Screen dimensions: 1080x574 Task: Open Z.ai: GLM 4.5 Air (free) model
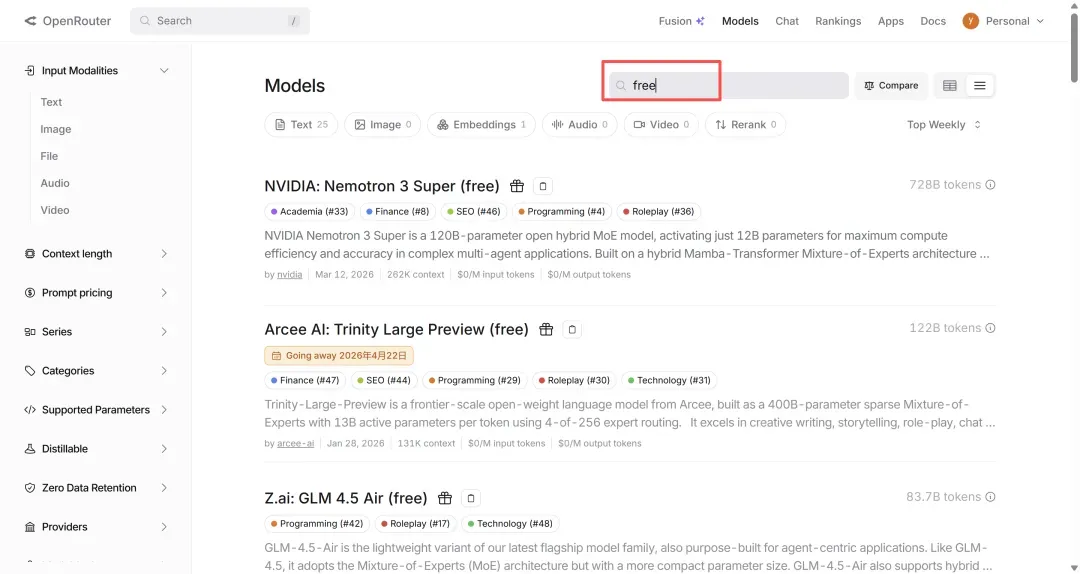pyautogui.click(x=346, y=498)
